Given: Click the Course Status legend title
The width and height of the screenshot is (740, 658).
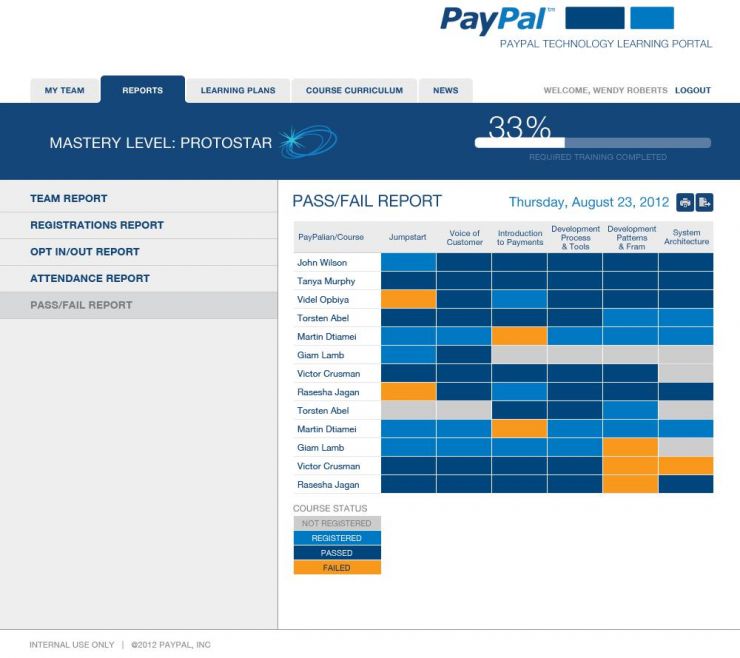Looking at the screenshot, I should pyautogui.click(x=330, y=508).
